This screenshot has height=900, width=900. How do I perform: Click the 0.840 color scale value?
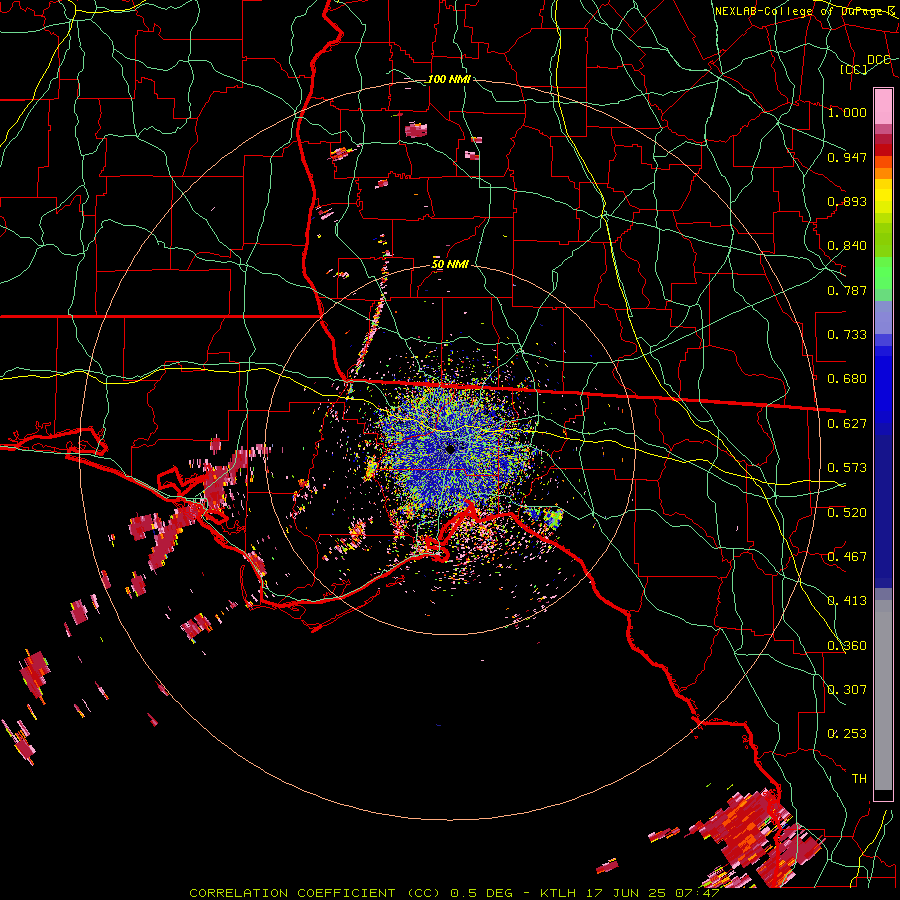[x=847, y=246]
